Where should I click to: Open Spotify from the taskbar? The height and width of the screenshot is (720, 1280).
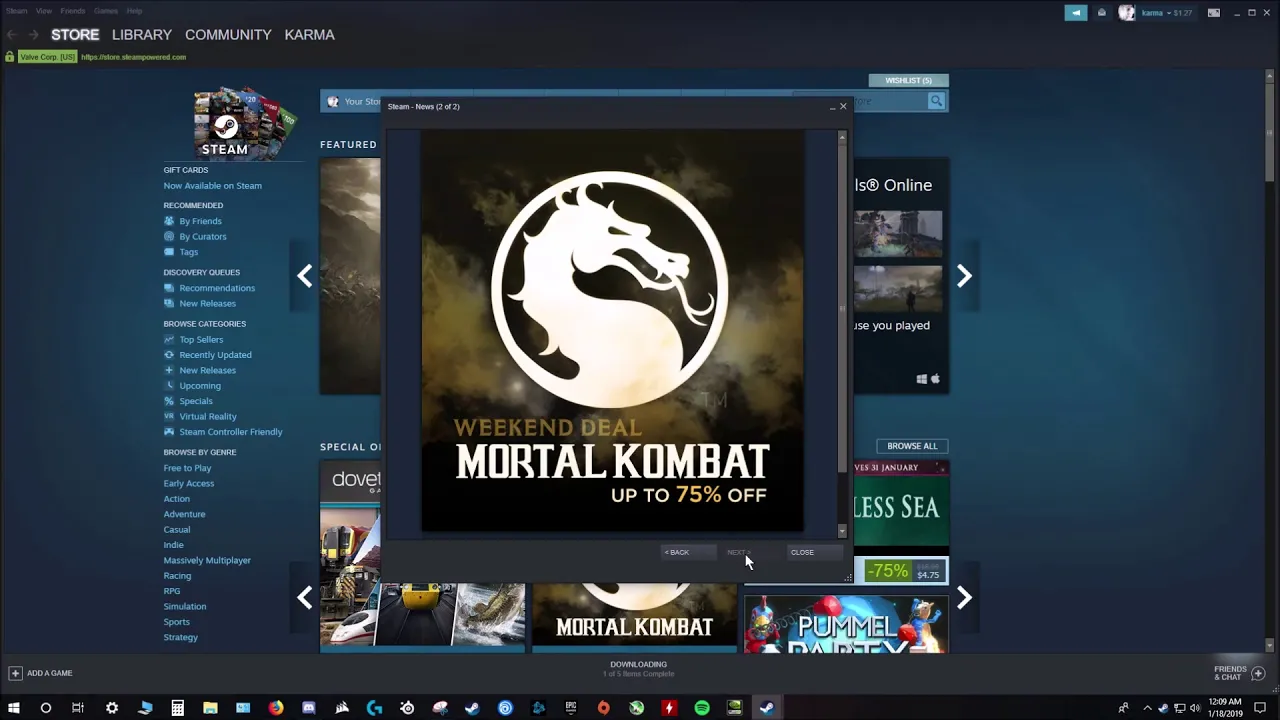point(702,708)
